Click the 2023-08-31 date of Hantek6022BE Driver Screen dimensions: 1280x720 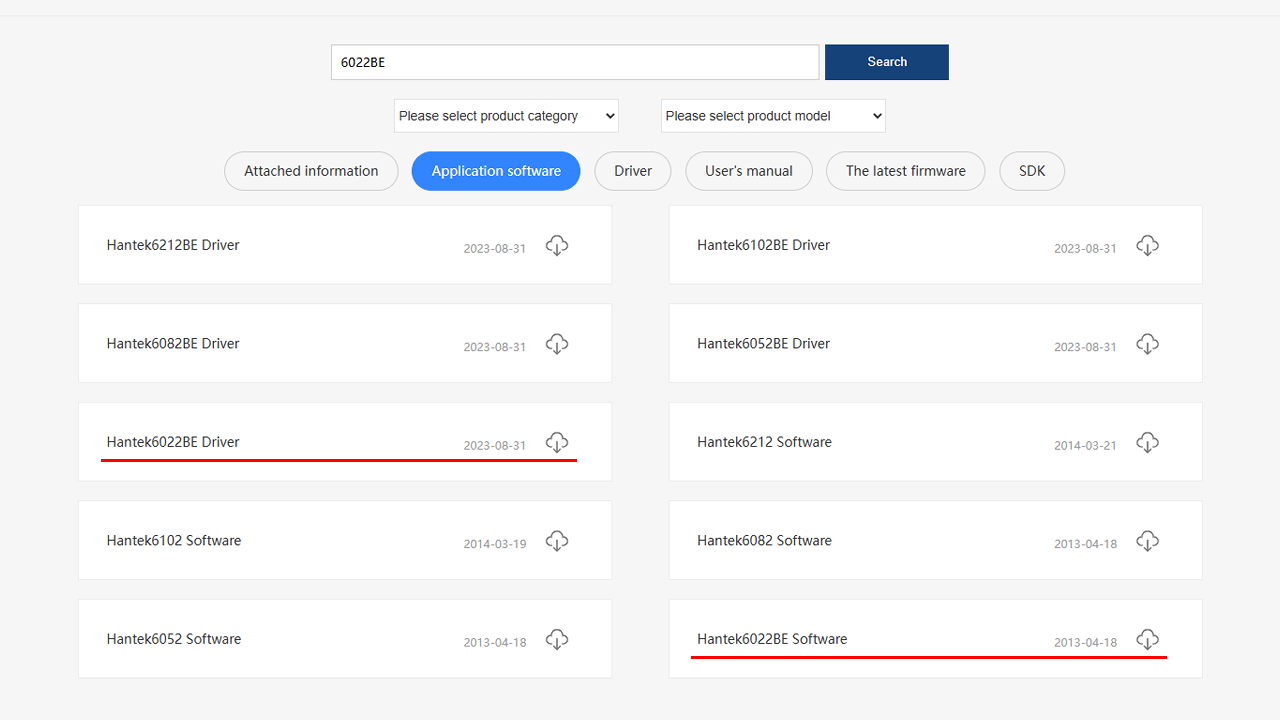pos(495,446)
